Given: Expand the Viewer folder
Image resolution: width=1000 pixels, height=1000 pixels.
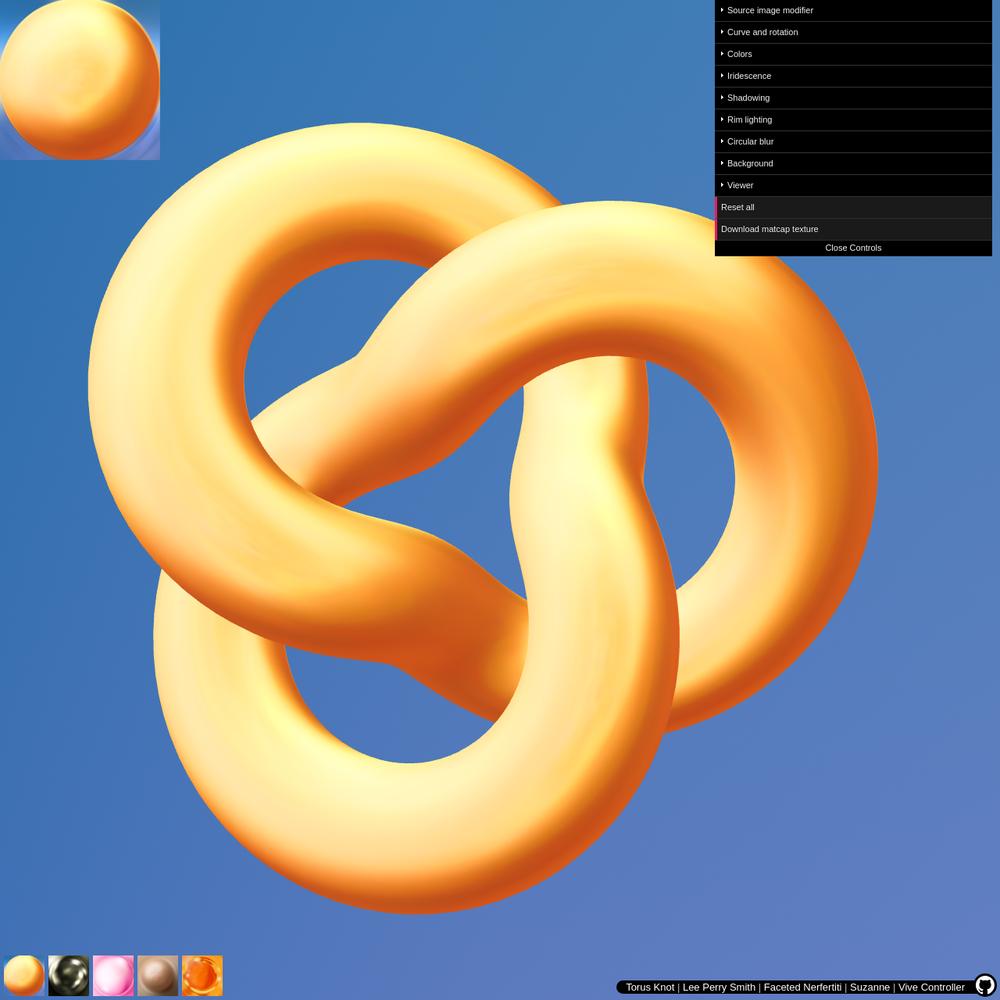Looking at the screenshot, I should click(853, 185).
